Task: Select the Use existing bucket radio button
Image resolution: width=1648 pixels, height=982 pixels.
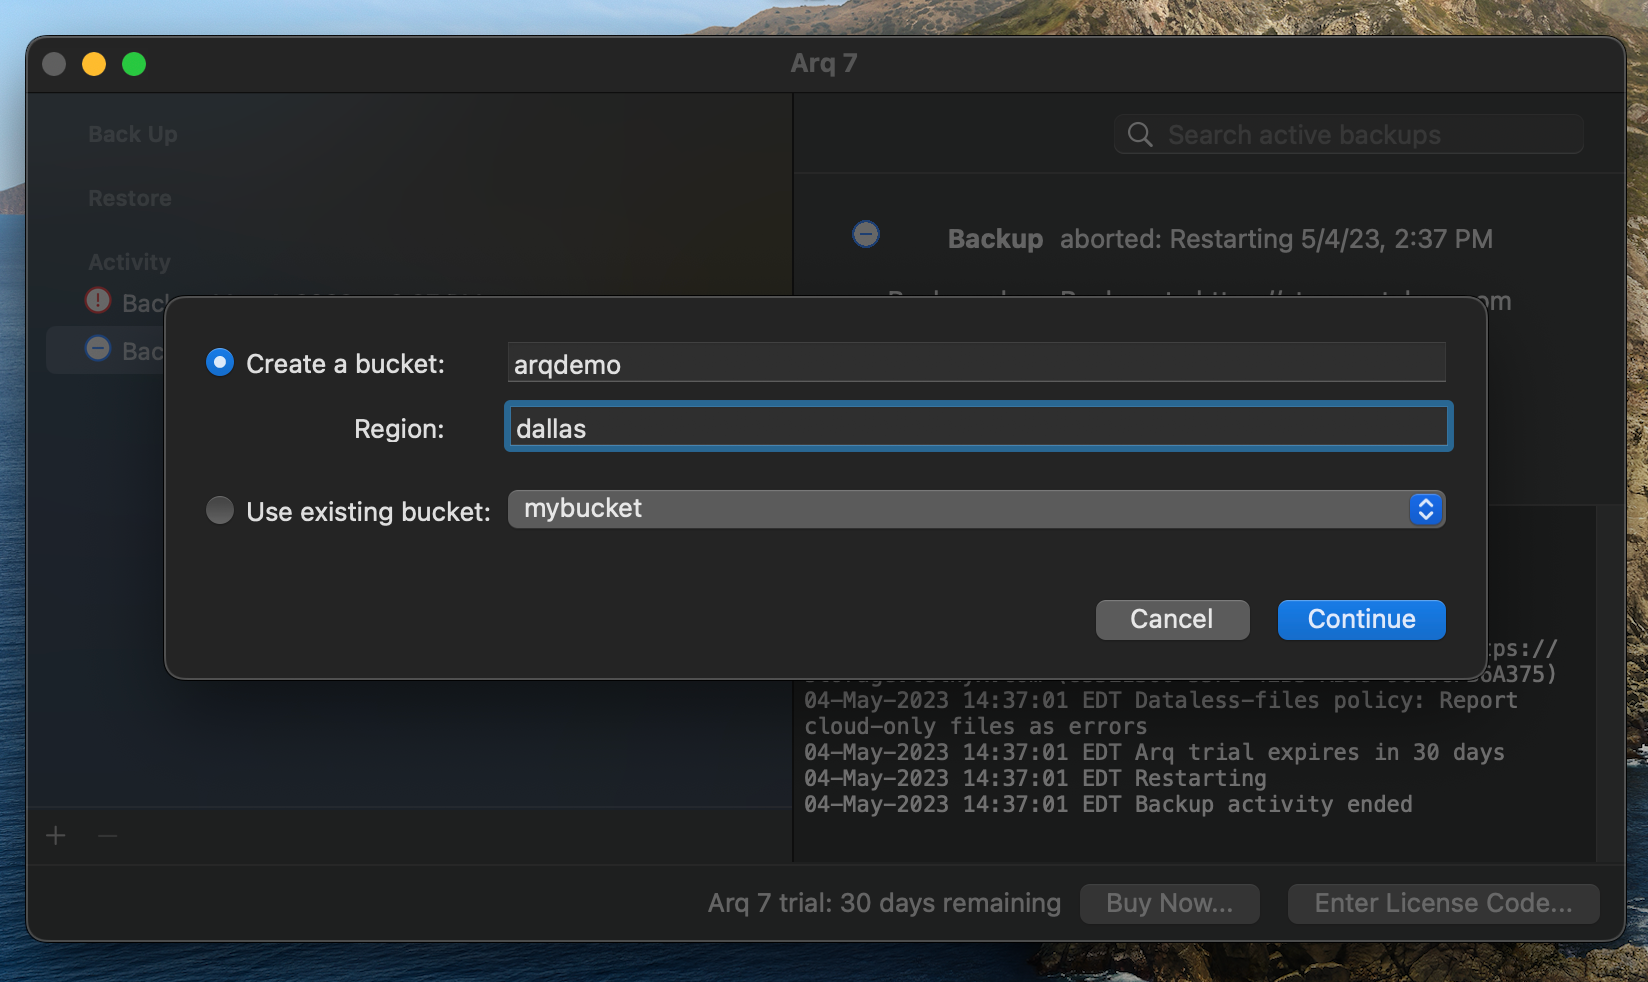Action: click(220, 510)
